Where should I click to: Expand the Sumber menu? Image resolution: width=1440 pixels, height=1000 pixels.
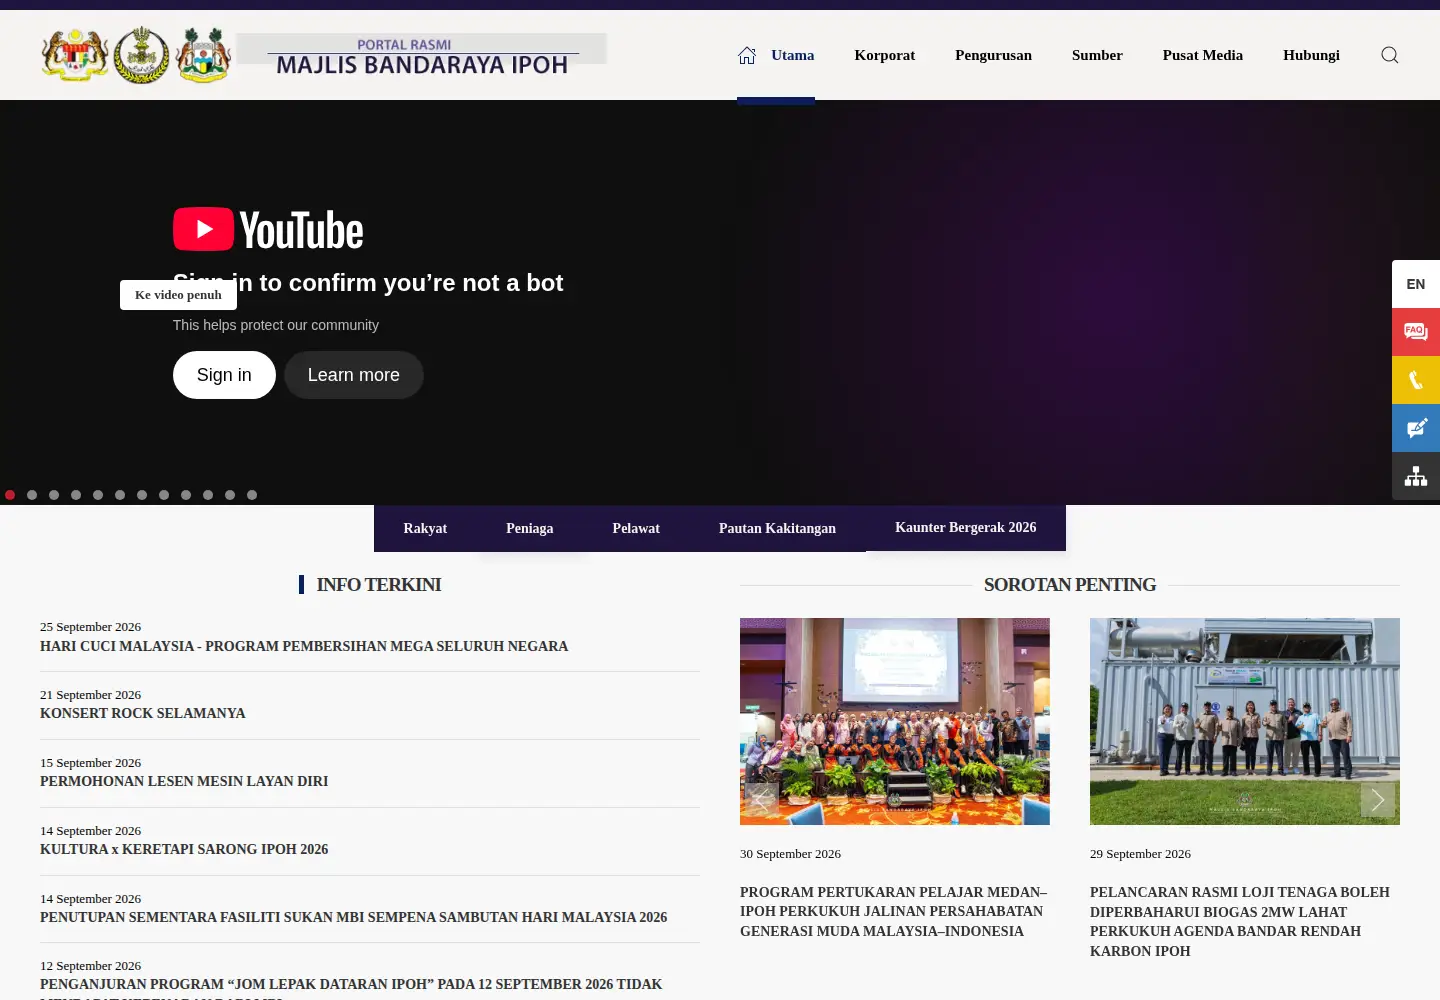pos(1097,55)
